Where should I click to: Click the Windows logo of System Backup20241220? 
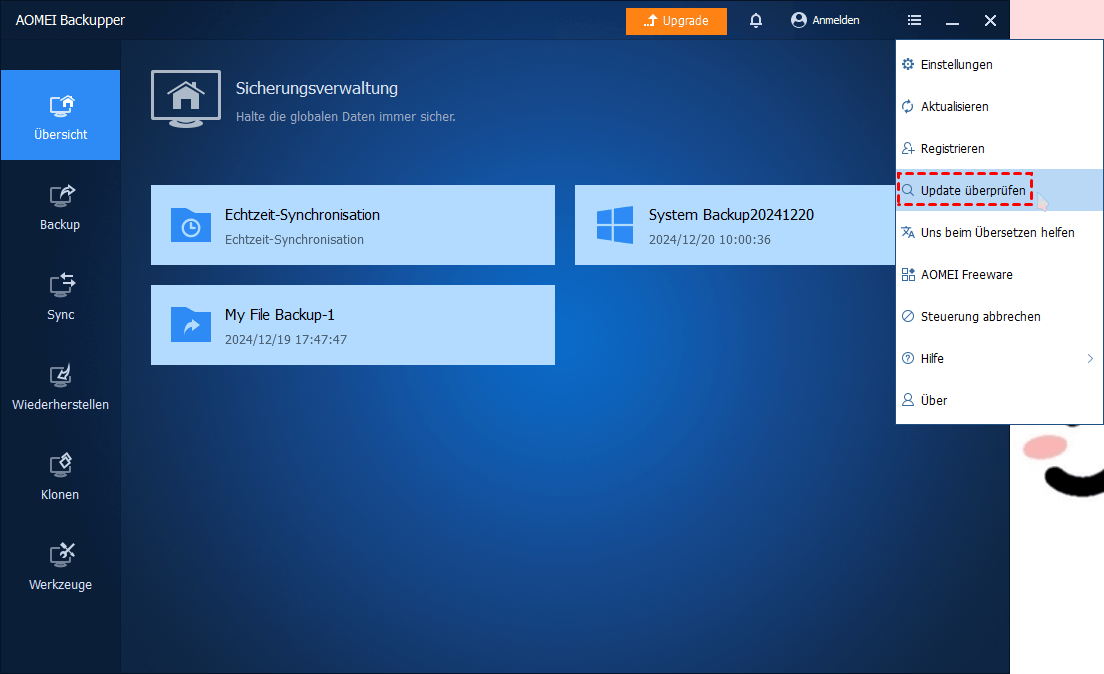(x=615, y=225)
